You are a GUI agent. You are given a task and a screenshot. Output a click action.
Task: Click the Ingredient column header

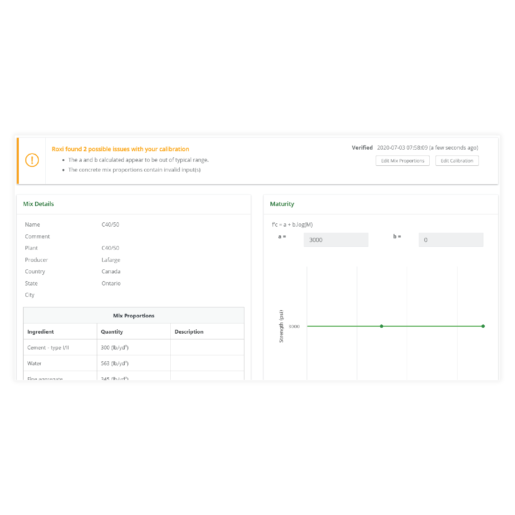click(40, 332)
